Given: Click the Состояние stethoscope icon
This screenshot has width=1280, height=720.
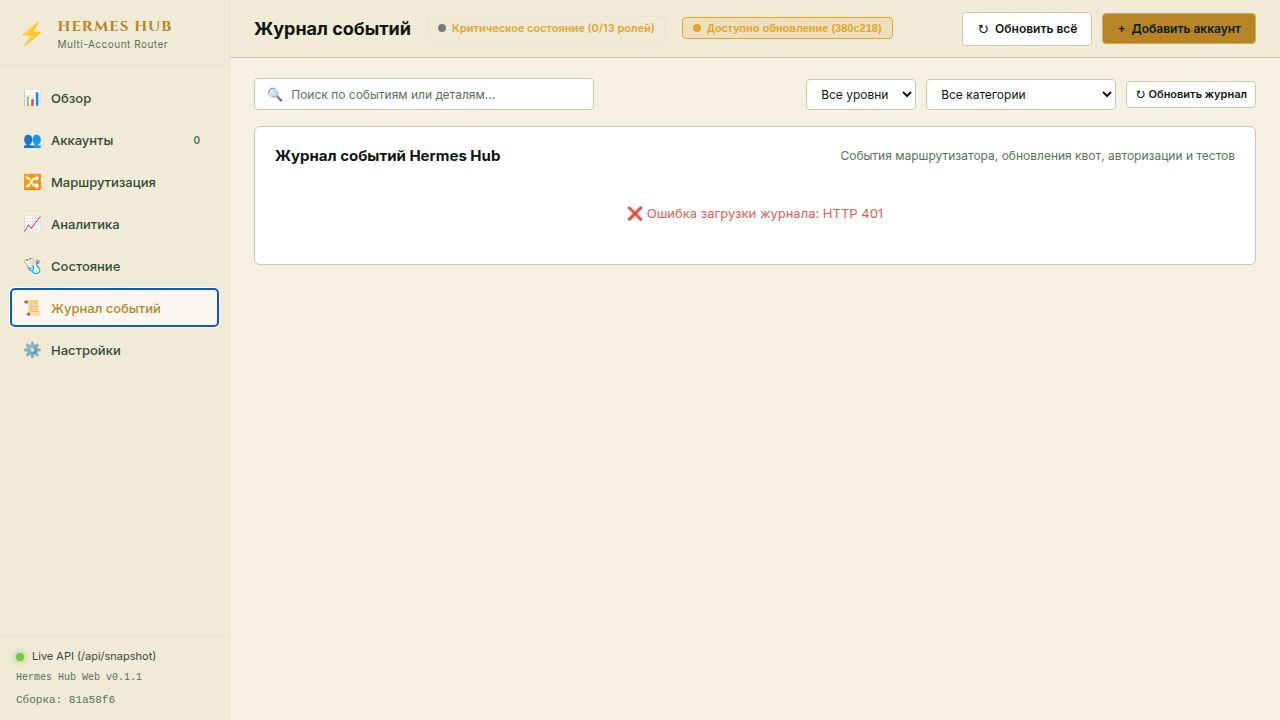Looking at the screenshot, I should point(32,266).
